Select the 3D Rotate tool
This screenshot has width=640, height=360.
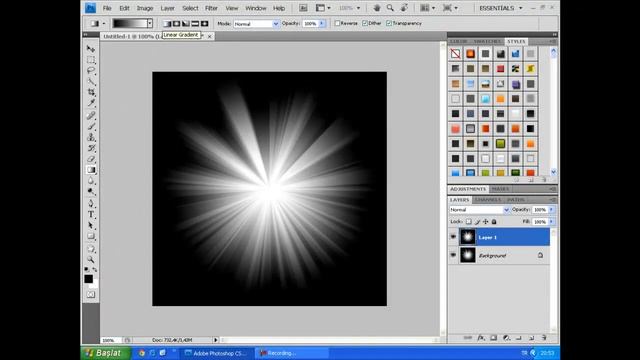[91, 249]
